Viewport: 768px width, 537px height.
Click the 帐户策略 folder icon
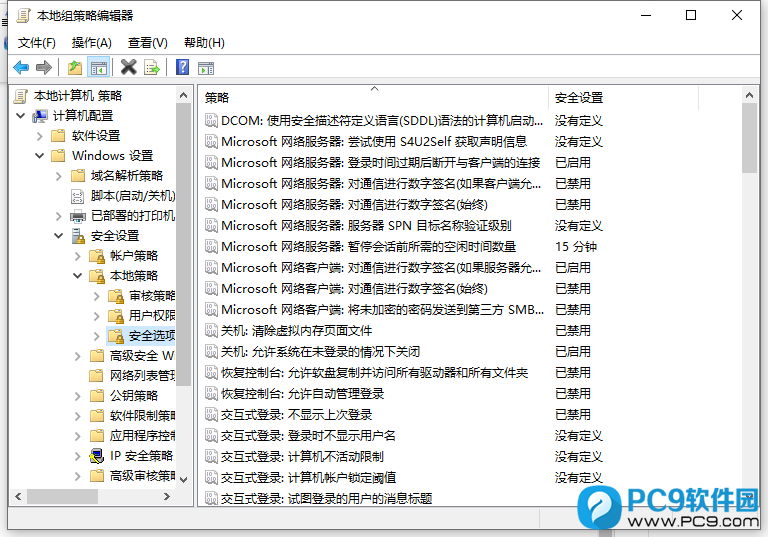tap(97, 256)
